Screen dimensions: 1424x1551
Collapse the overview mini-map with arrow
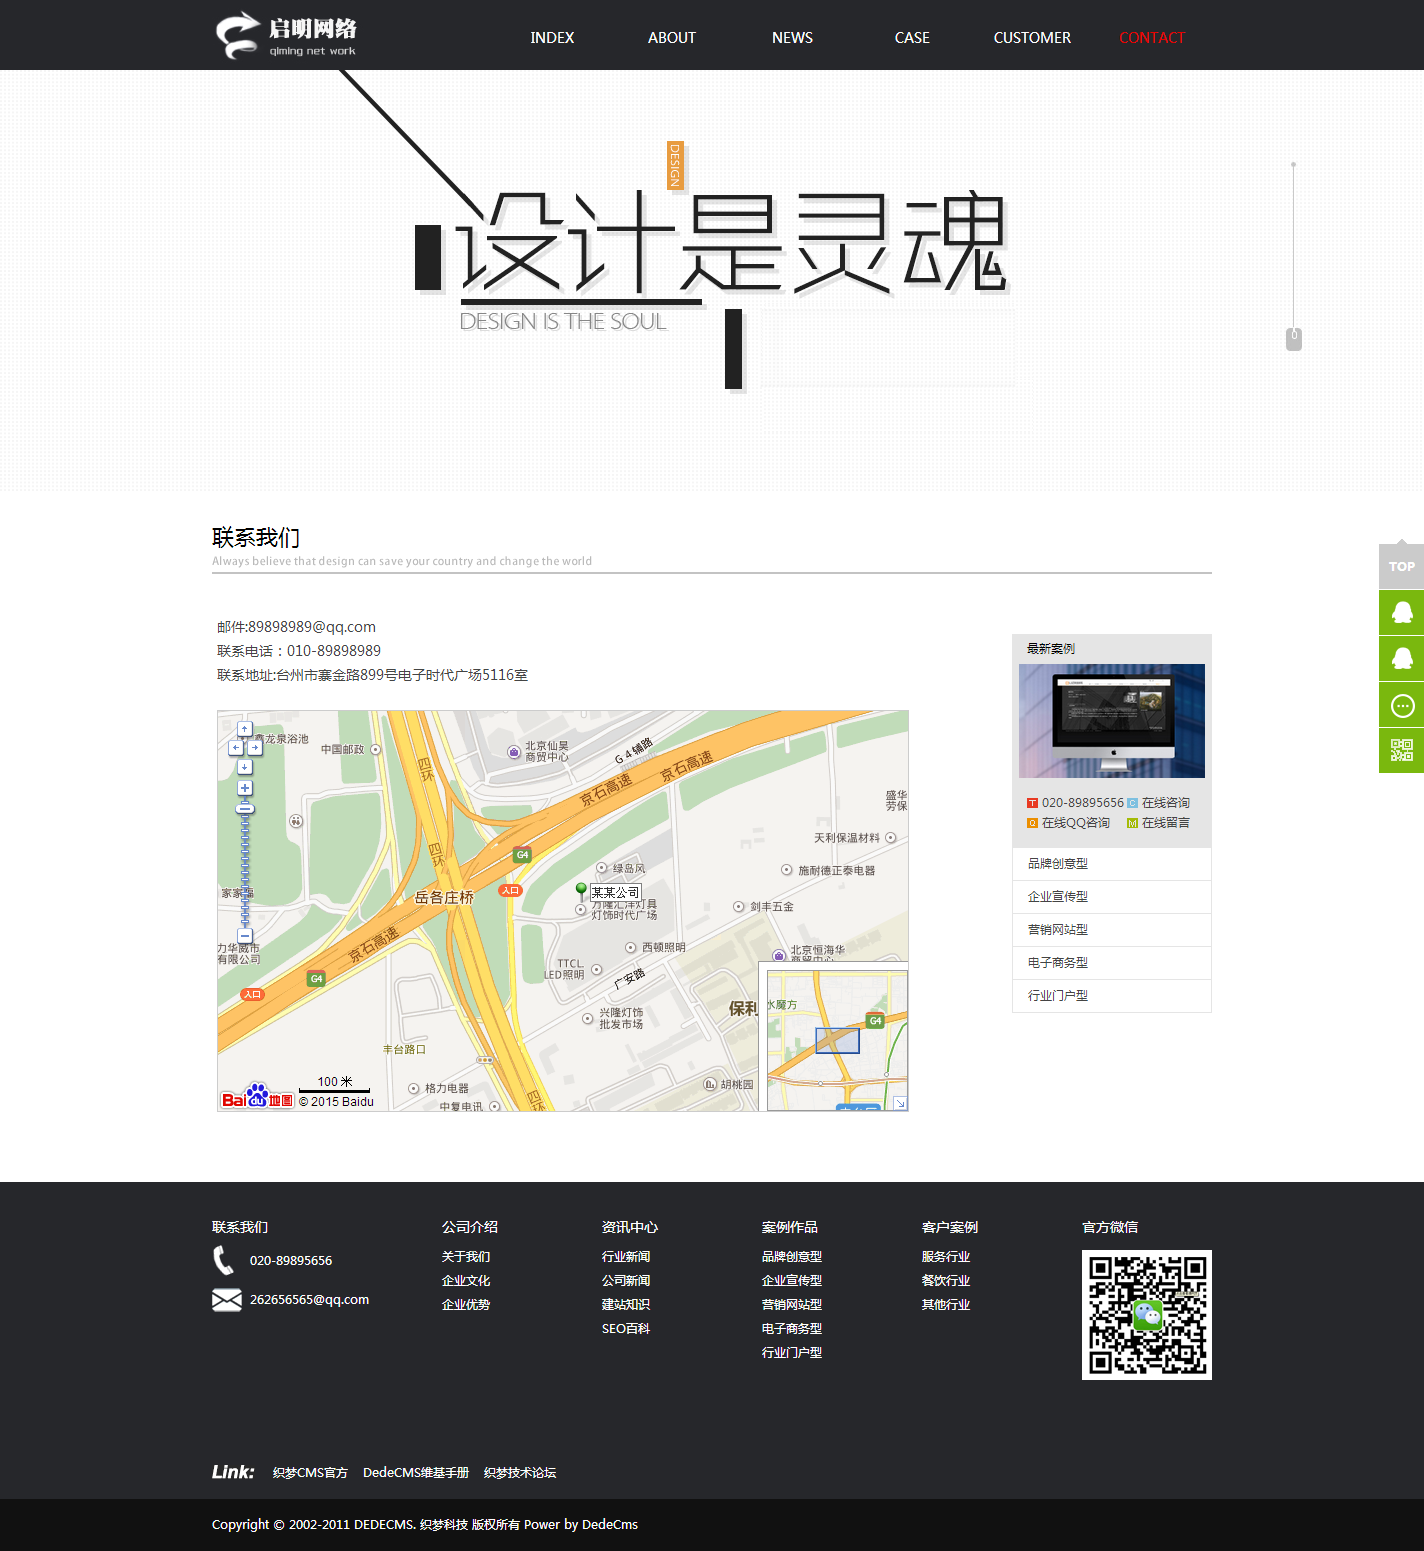click(899, 1102)
